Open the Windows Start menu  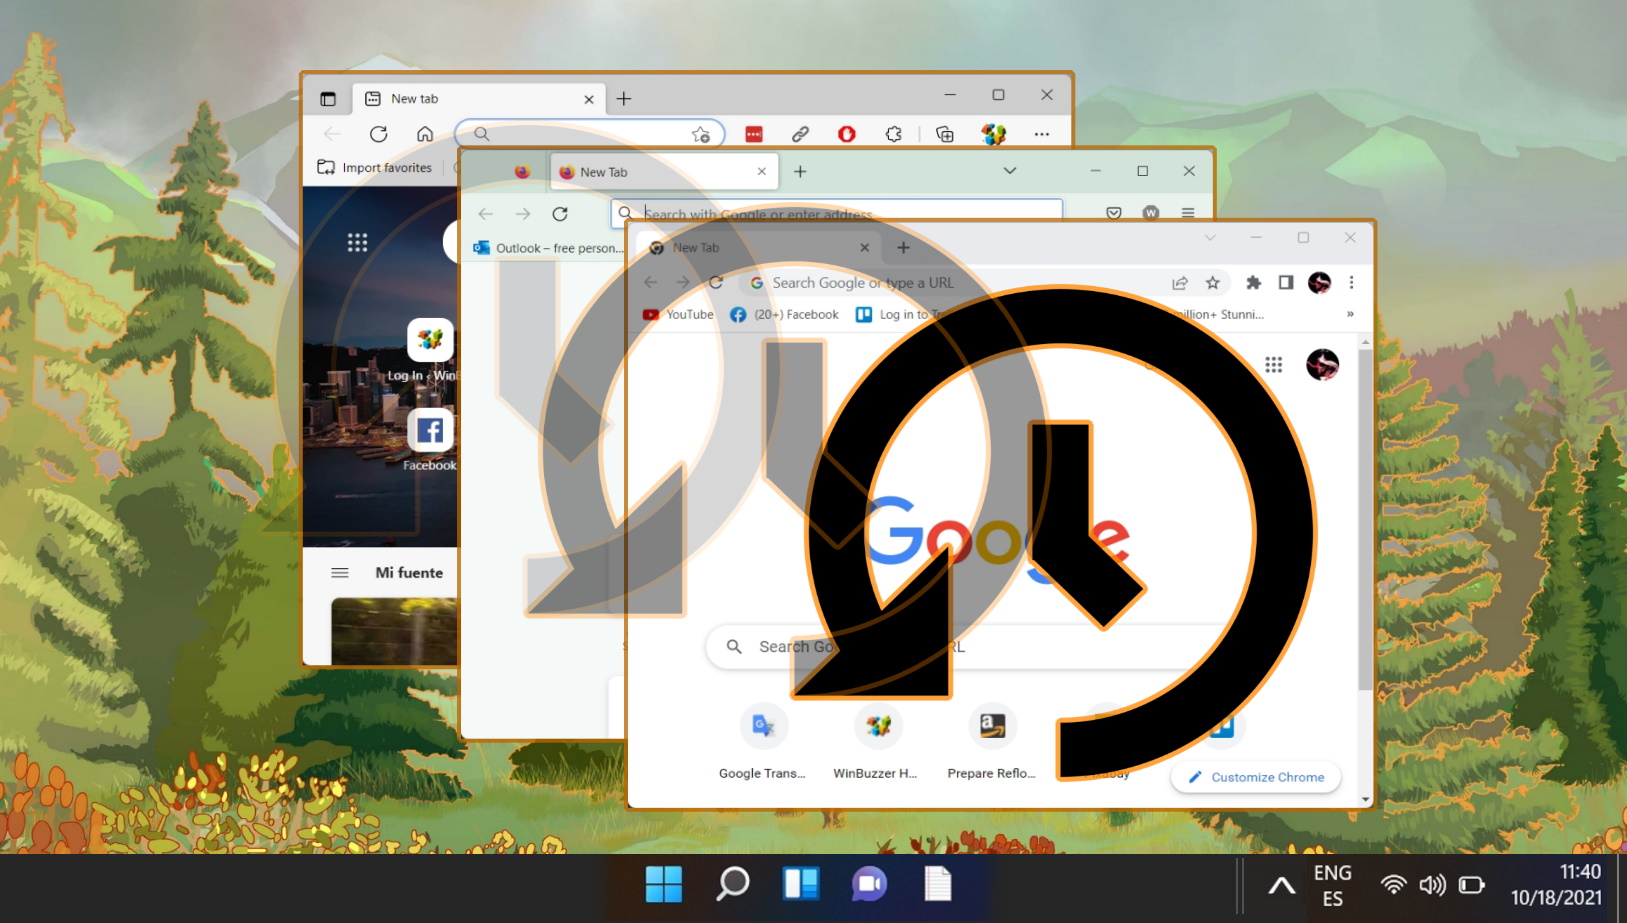664,884
